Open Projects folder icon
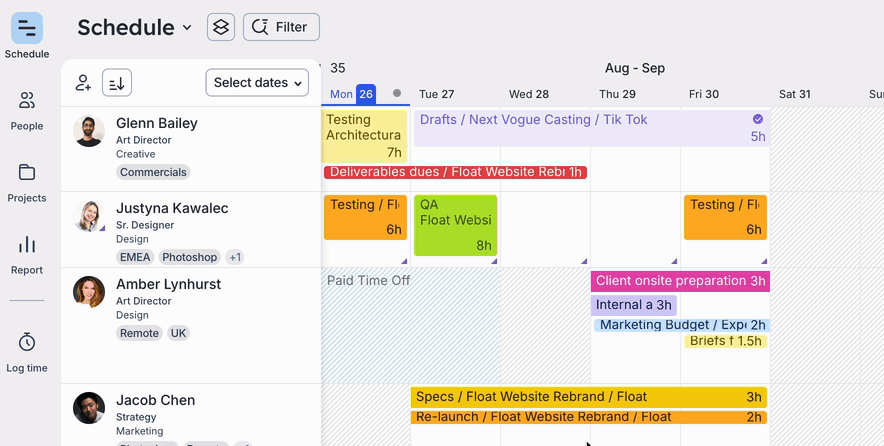 pos(27,173)
